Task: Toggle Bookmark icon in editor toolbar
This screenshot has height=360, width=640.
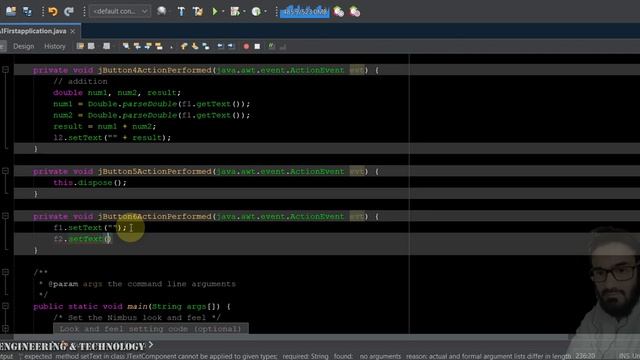Action: click(x=206, y=47)
